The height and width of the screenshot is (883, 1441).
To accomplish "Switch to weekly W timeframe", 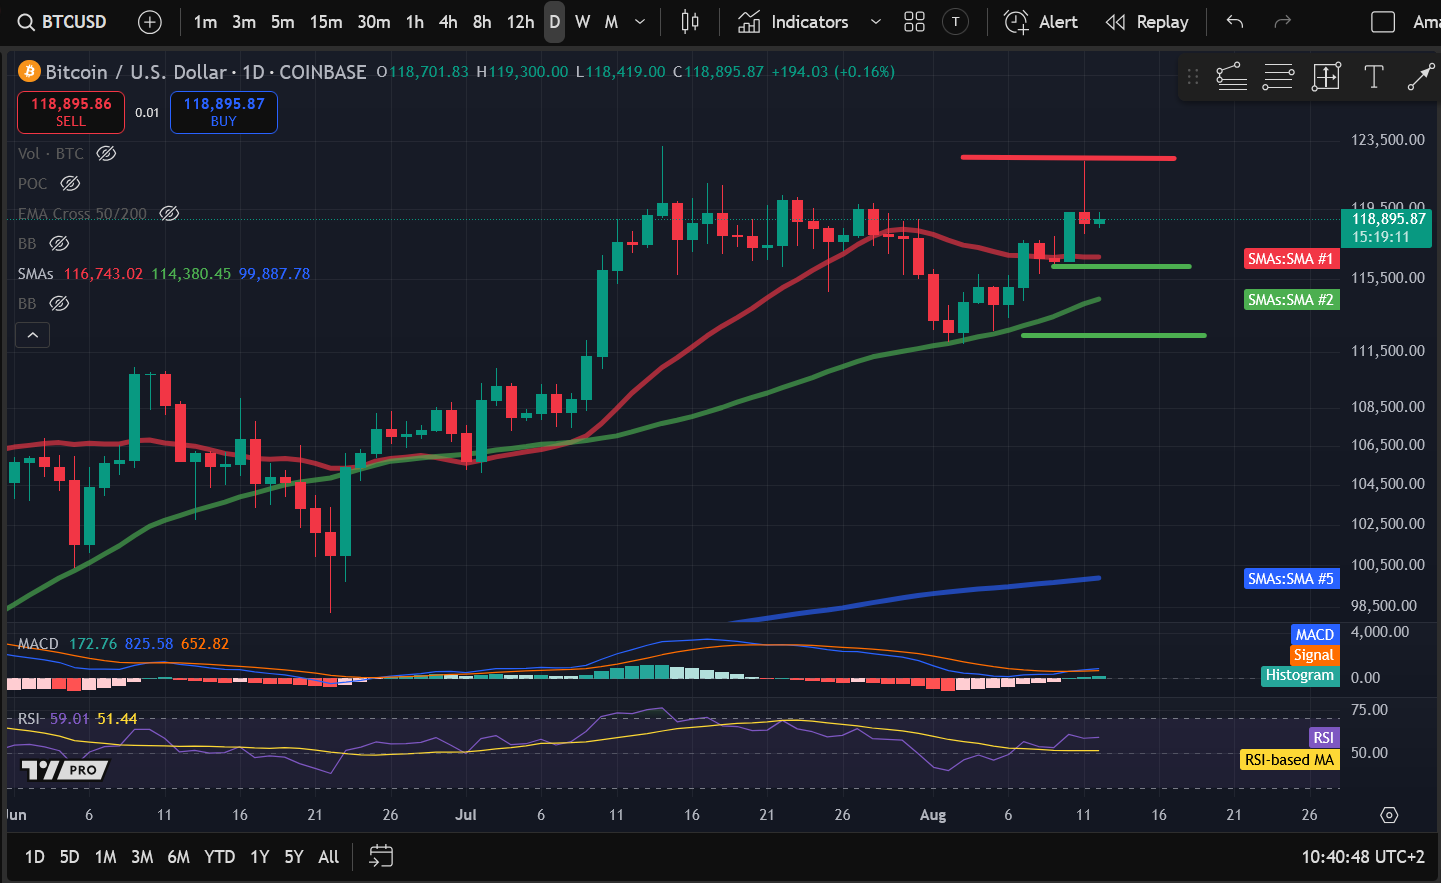I will point(583,22).
